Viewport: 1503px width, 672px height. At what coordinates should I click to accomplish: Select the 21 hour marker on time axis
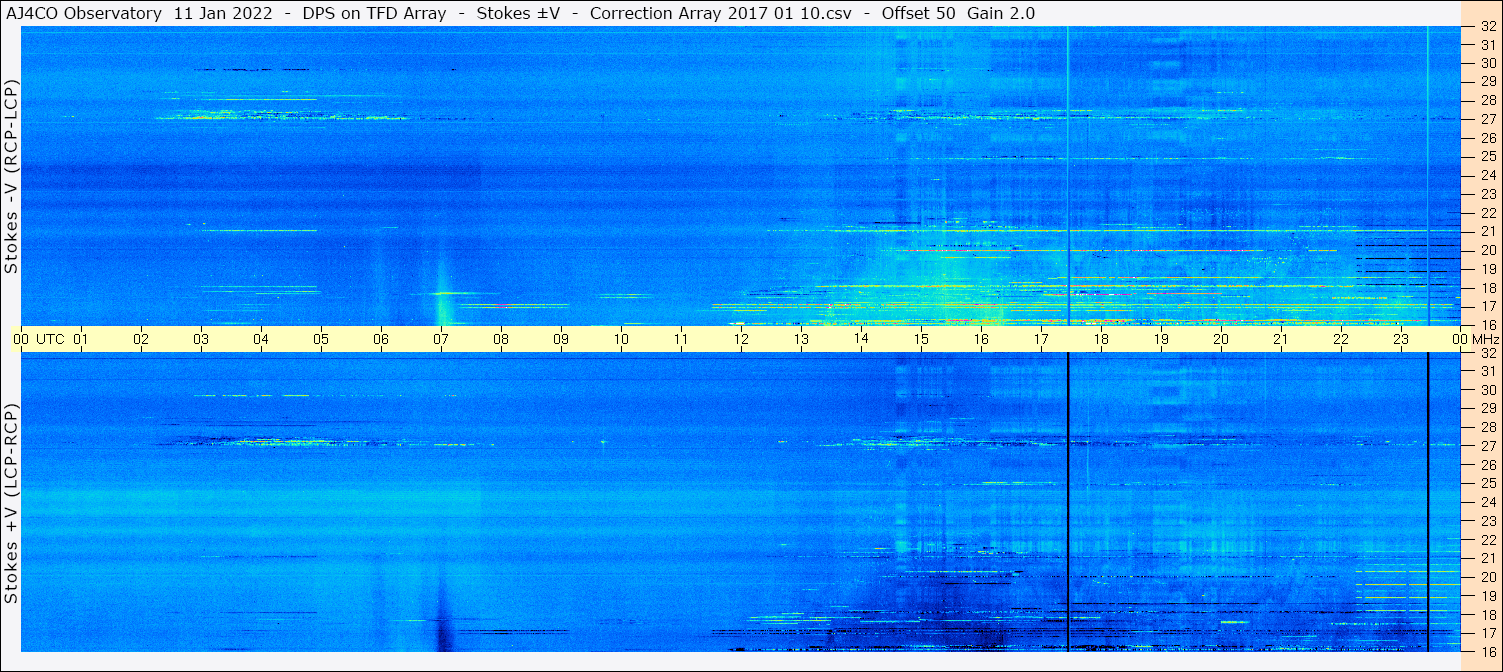click(1281, 339)
